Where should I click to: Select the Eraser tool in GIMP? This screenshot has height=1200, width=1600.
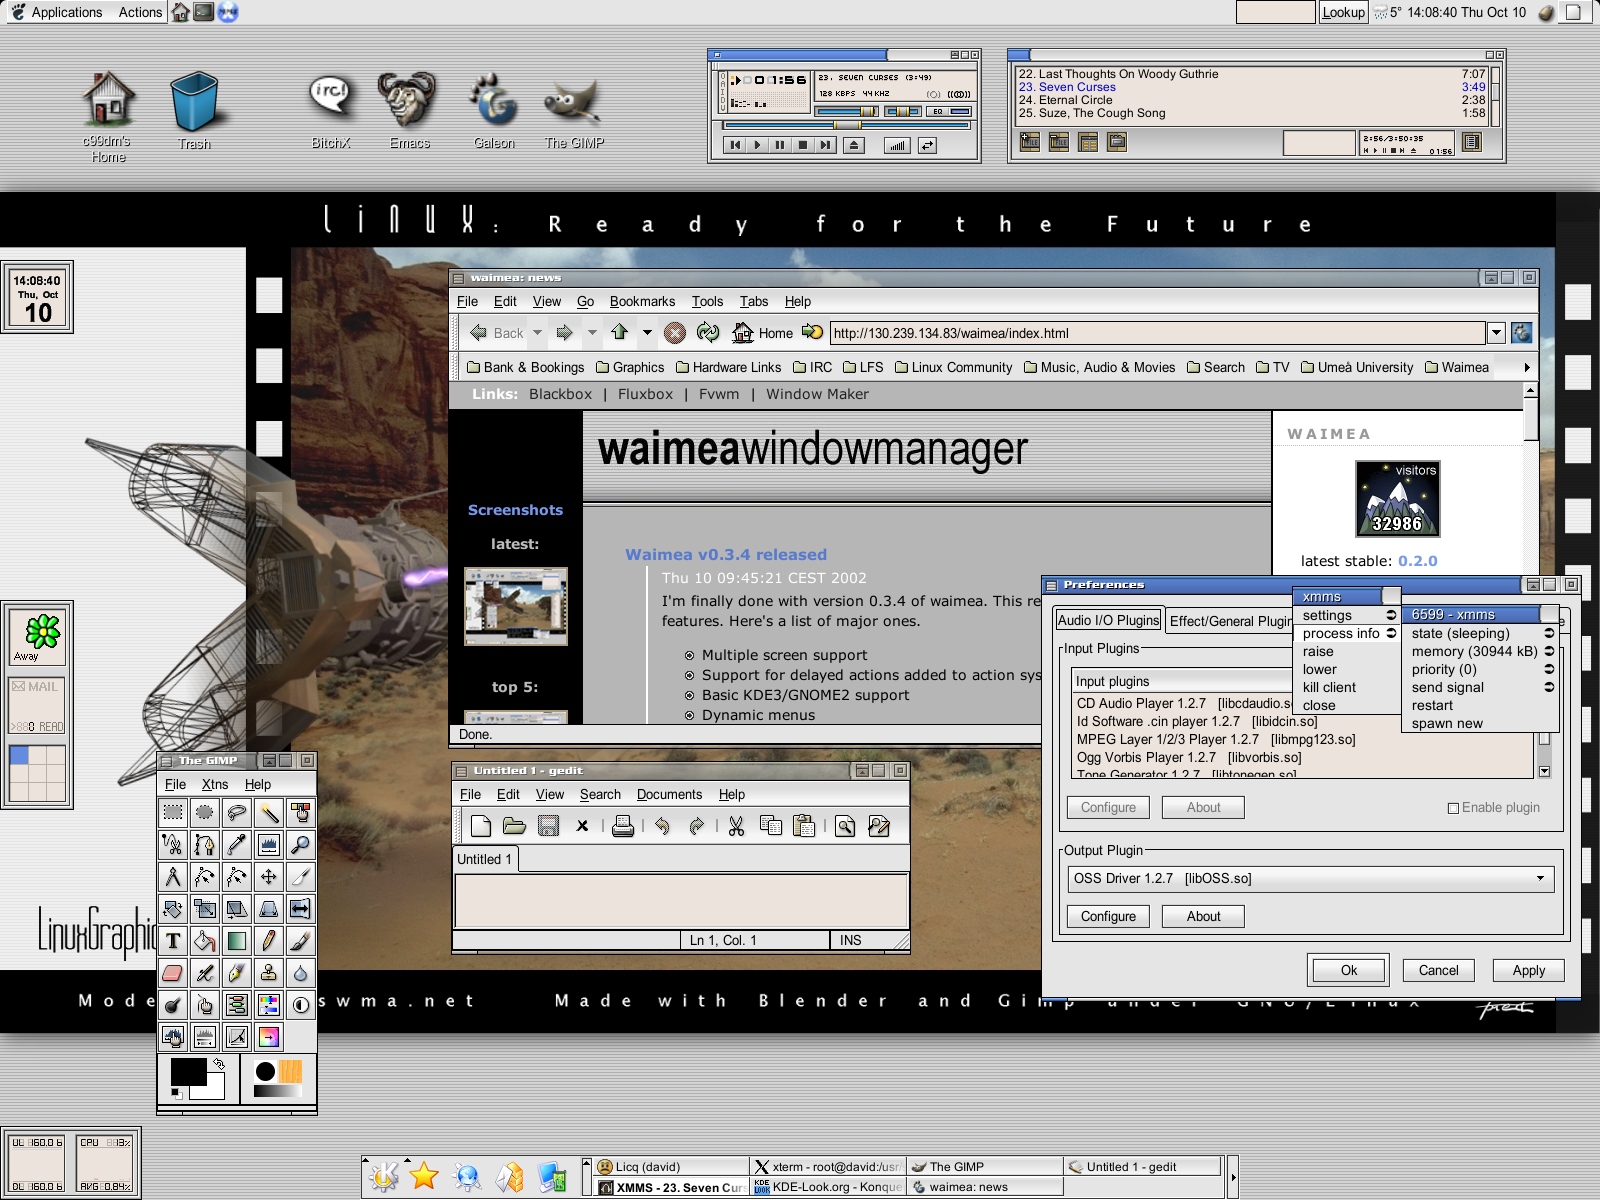pyautogui.click(x=173, y=973)
